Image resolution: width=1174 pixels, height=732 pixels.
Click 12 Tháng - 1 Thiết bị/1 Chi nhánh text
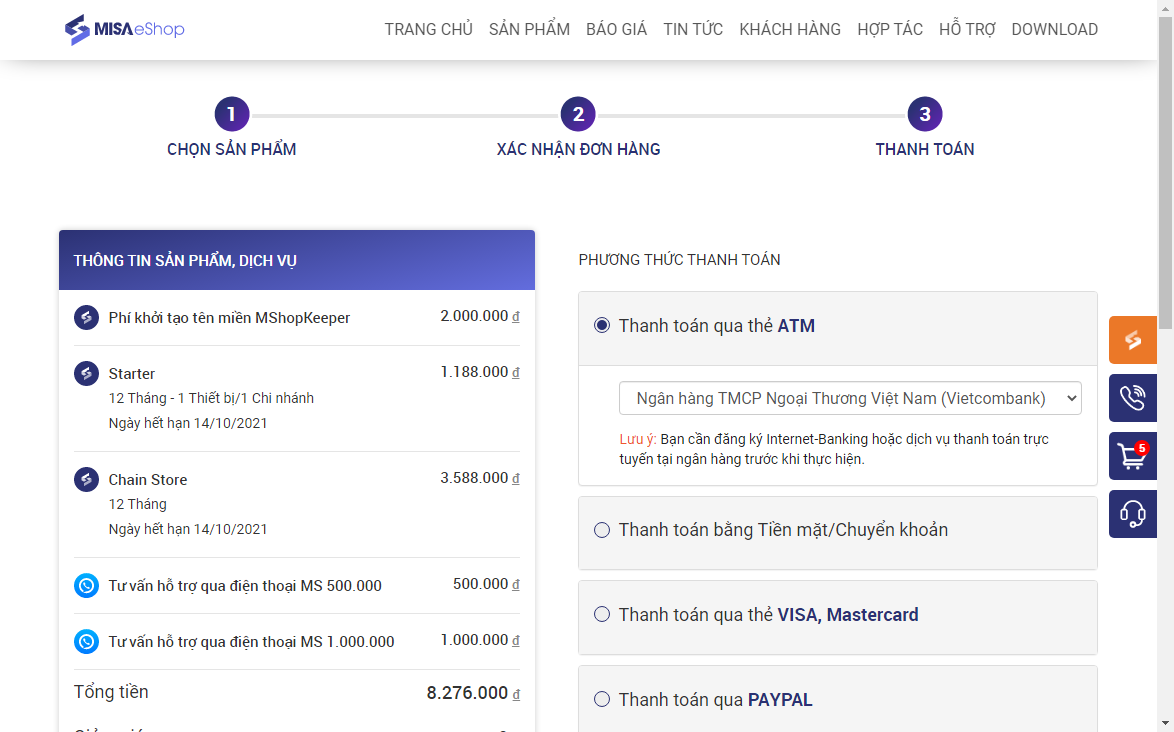211,398
